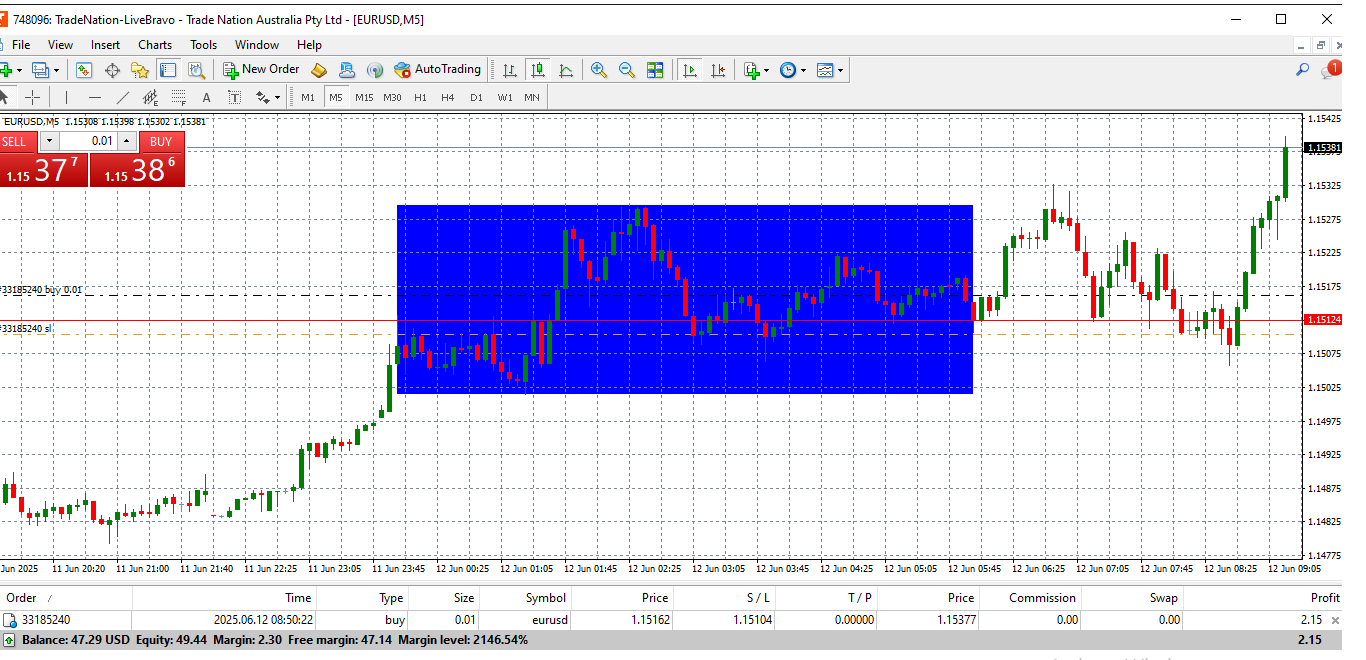Click the Zoom In magnifier icon
This screenshot has width=1366, height=660.
pos(599,70)
